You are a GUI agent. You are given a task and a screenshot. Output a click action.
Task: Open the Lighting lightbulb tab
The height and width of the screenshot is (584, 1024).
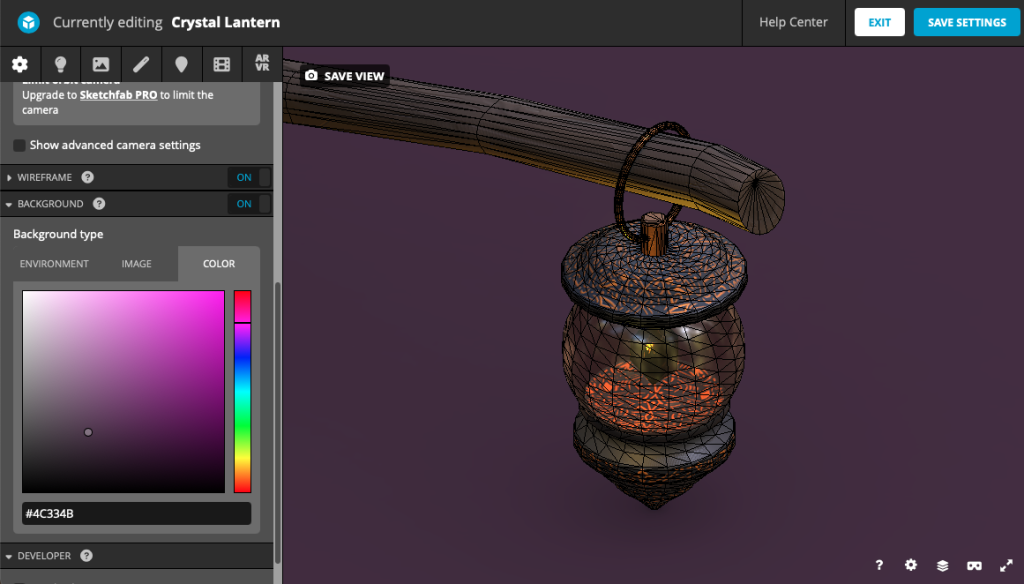(x=60, y=64)
